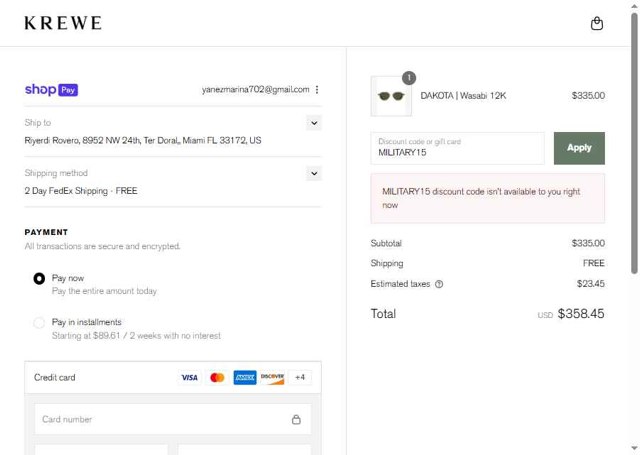
Task: Select the Pay now radio option
Action: click(39, 279)
